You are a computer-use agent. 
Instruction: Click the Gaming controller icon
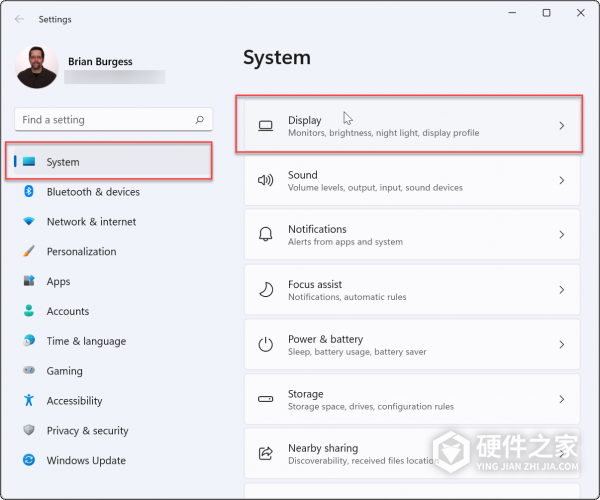(x=29, y=370)
